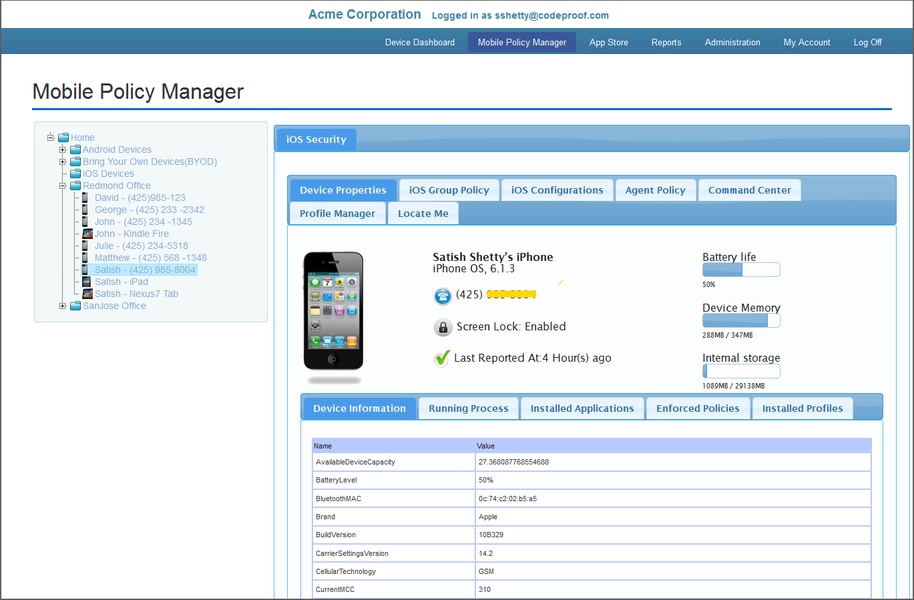
Task: Click the Battery life progress bar
Action: 741,269
